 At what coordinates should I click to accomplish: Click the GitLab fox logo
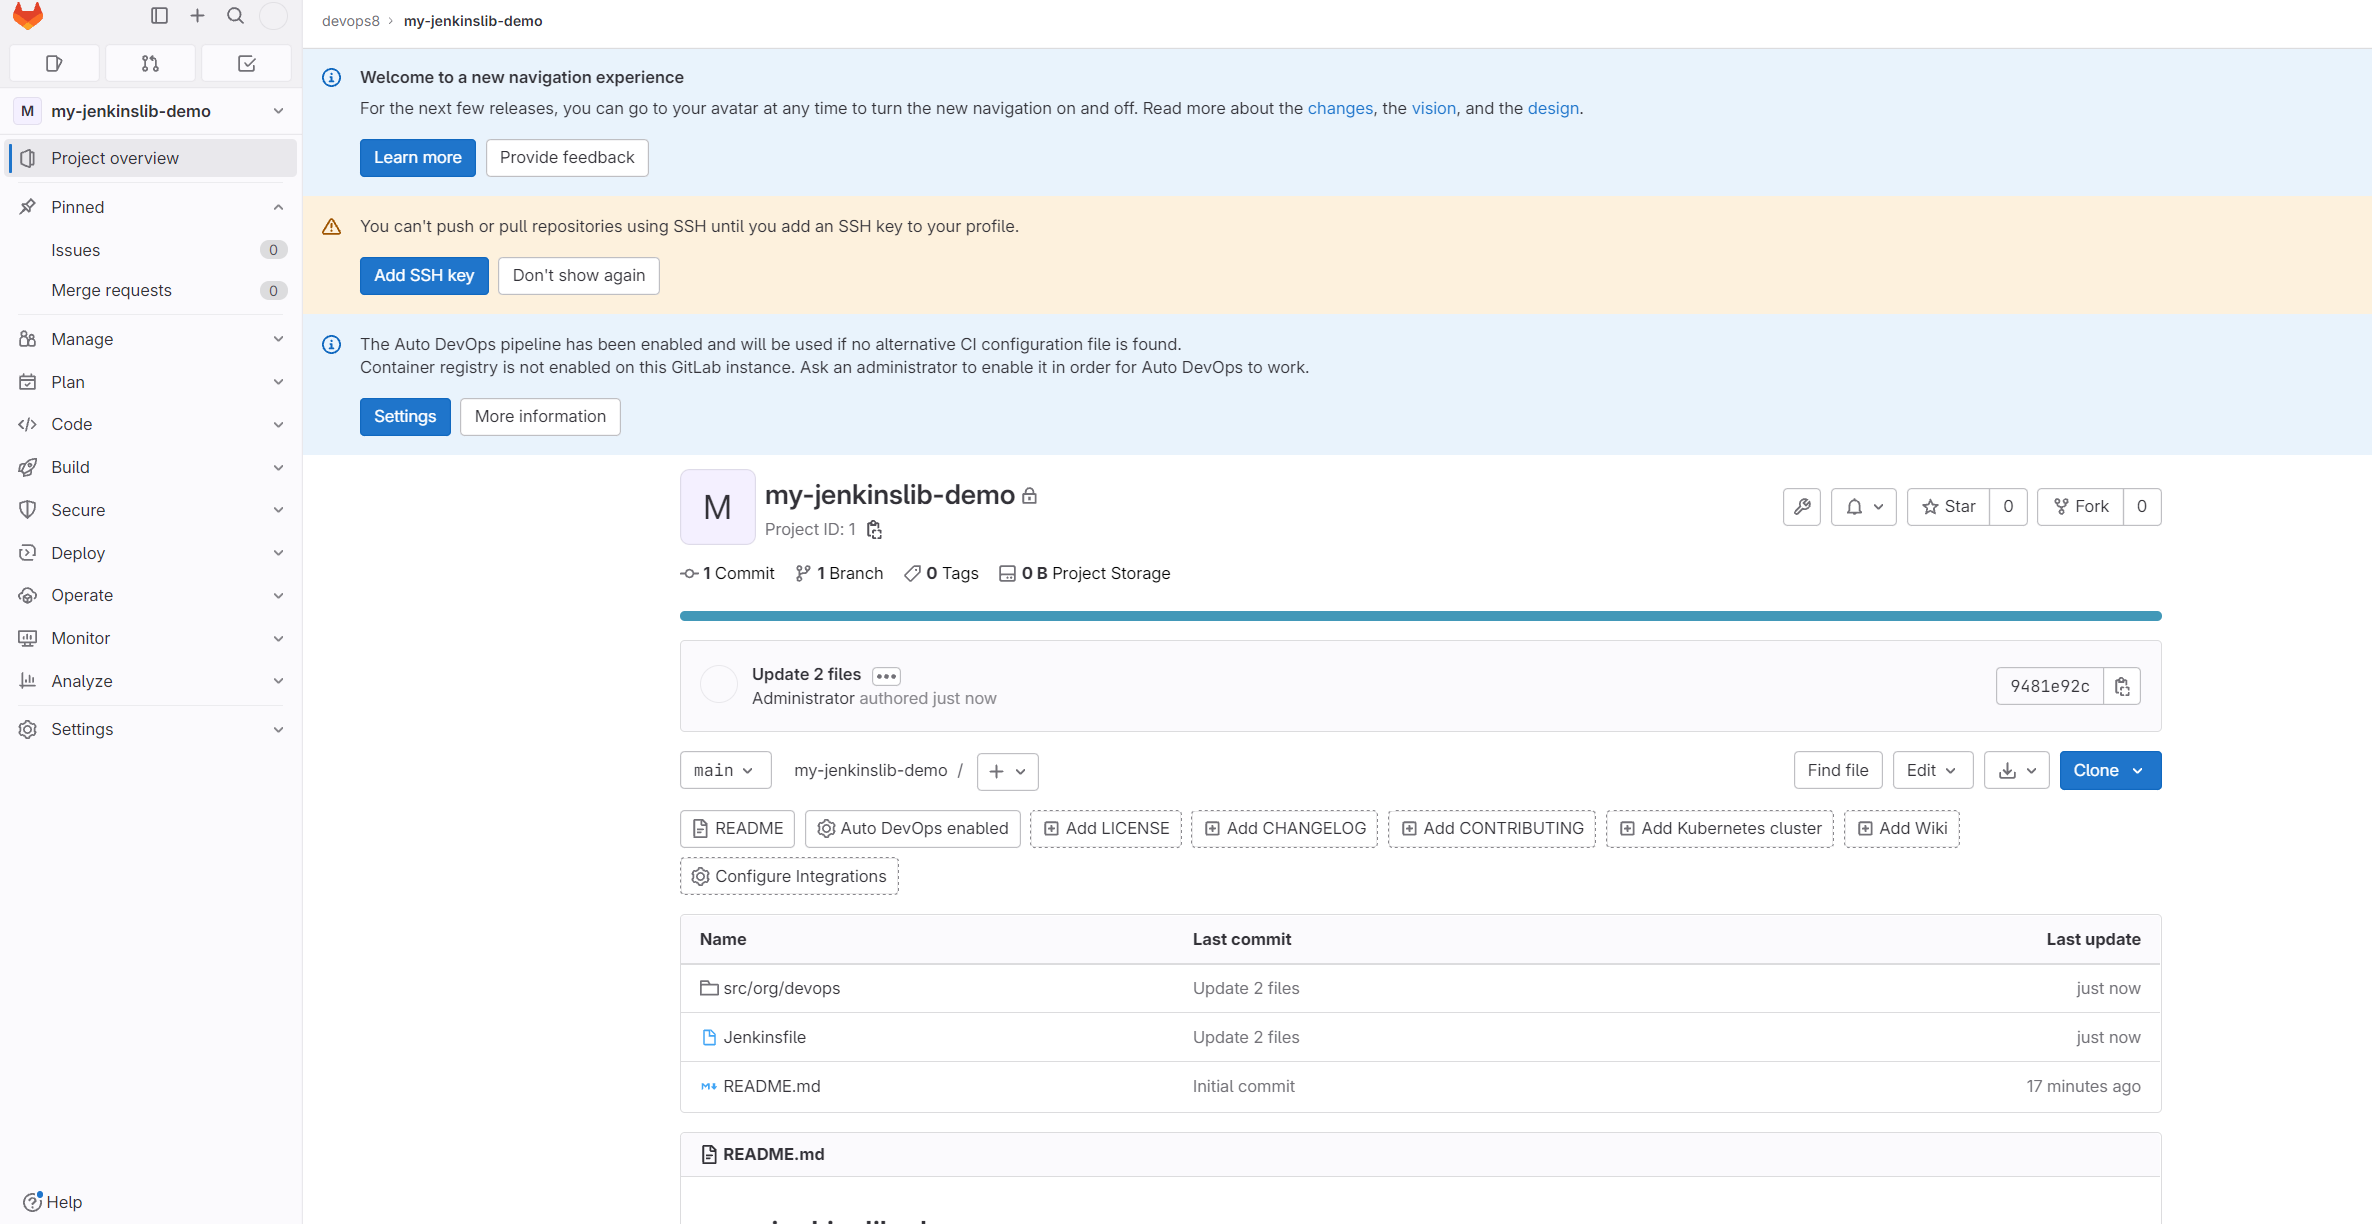pyautogui.click(x=28, y=16)
